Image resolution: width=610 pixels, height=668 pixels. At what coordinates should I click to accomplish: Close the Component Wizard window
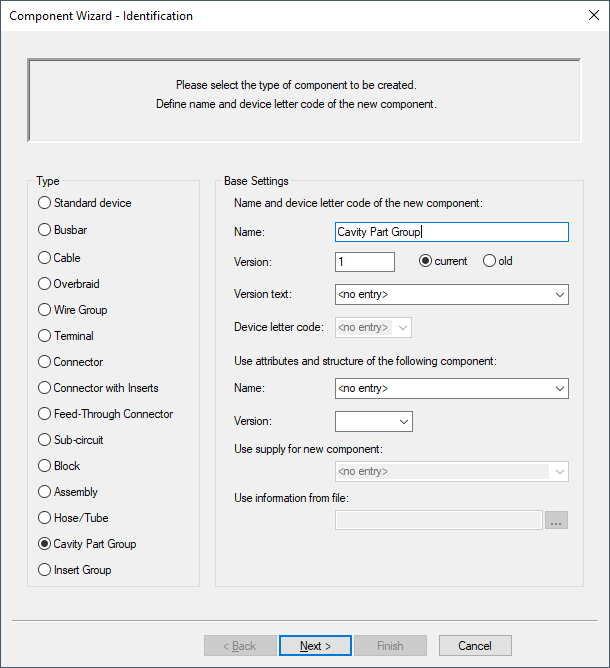[x=586, y=16]
